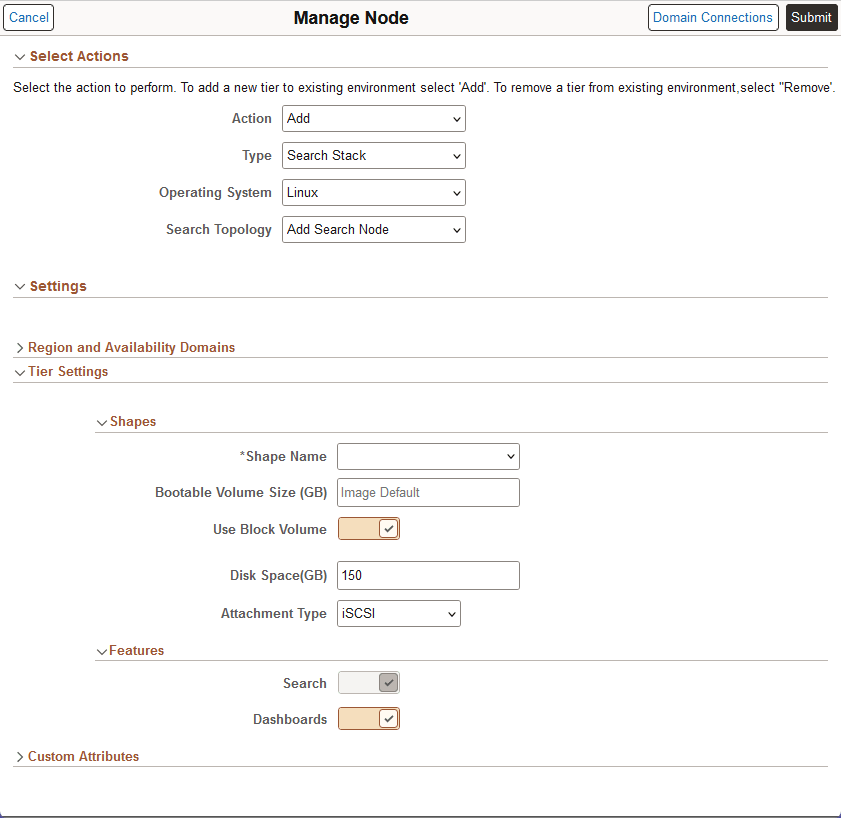Image resolution: width=841 pixels, height=818 pixels.
Task: Collapse the Settings section
Action: [20, 286]
